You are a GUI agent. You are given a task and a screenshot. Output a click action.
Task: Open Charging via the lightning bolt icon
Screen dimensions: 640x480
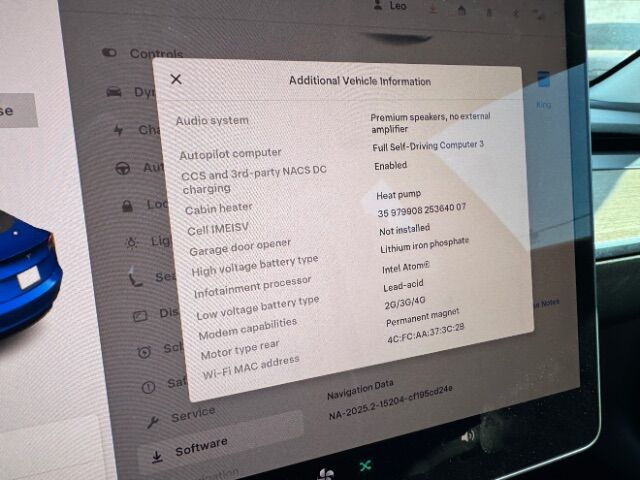click(118, 130)
